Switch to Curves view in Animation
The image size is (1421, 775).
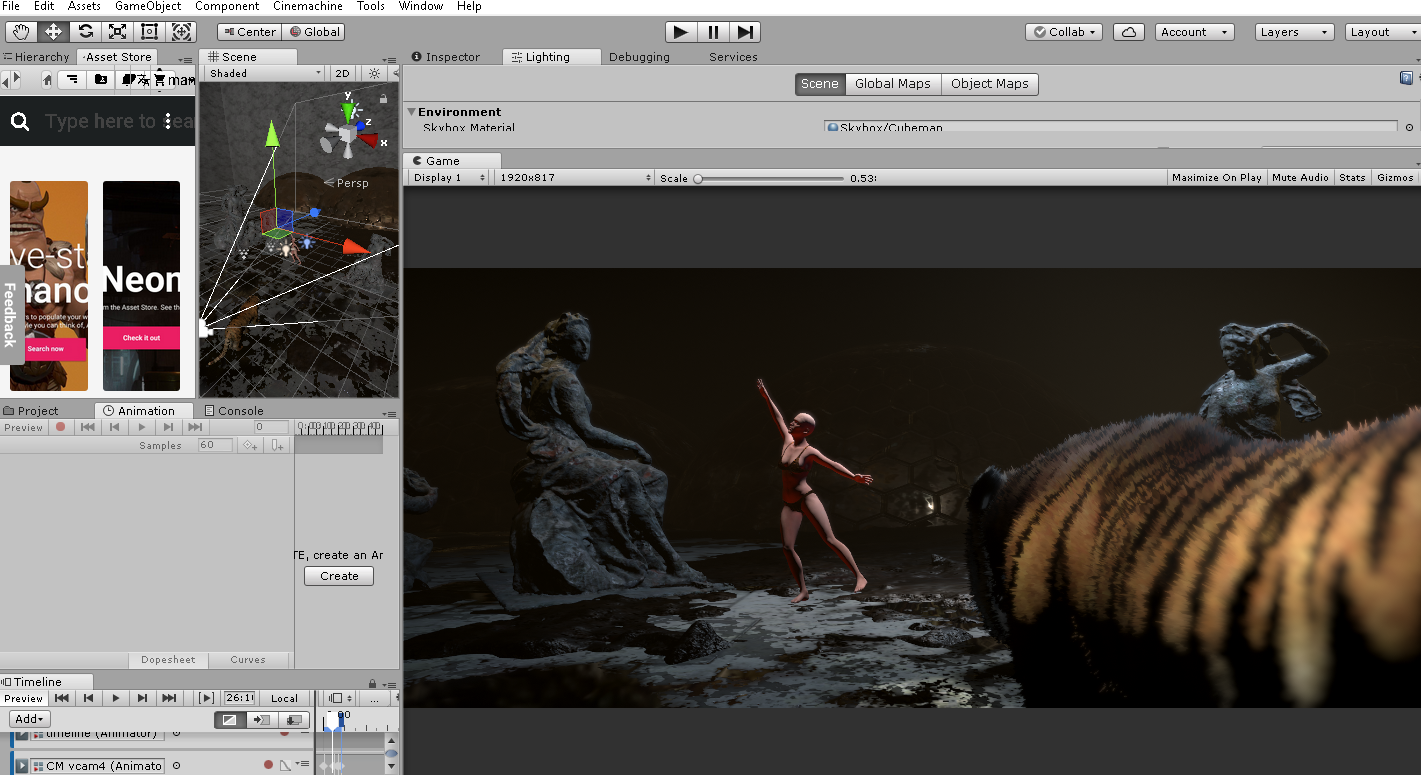coord(248,660)
